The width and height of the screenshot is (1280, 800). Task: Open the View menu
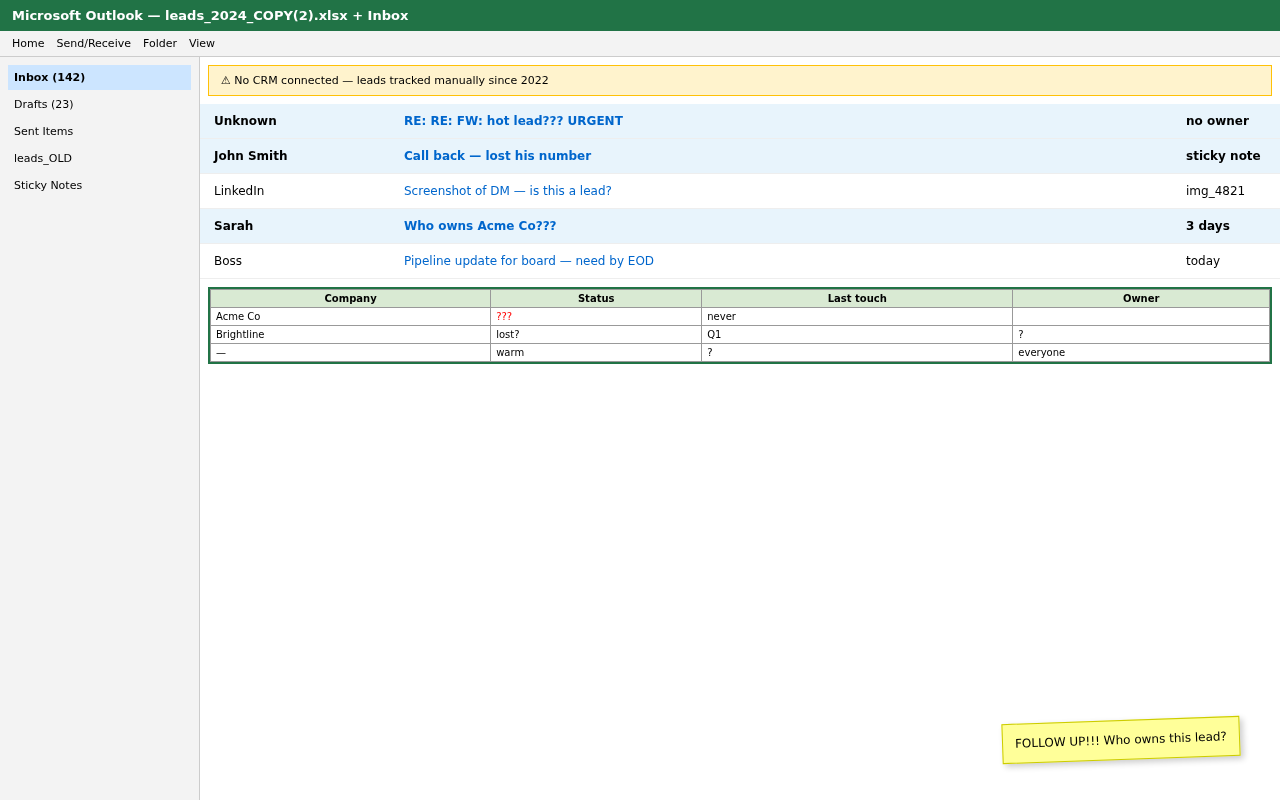(202, 43)
